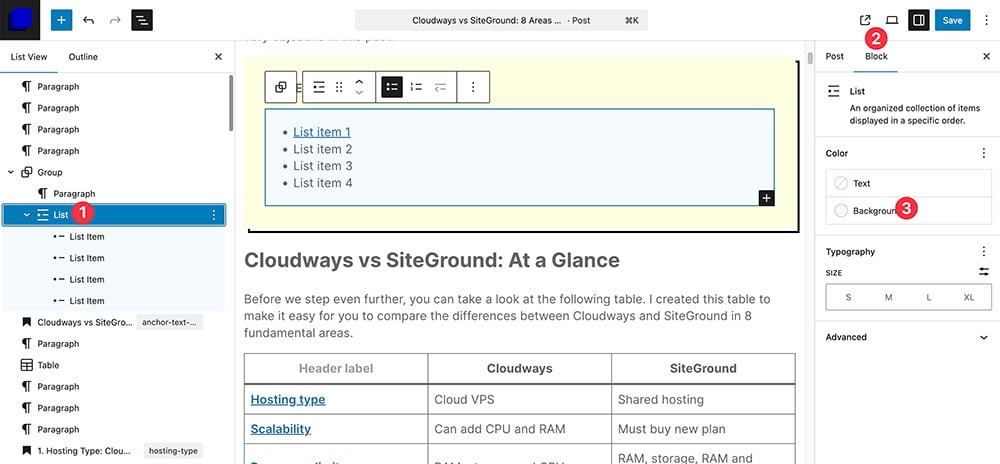This screenshot has height=464, width=1000.
Task: Open options for List in List View
Action: [214, 215]
